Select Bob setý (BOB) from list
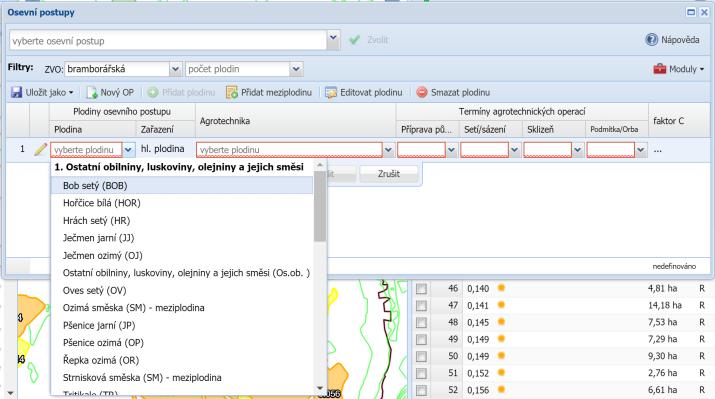 (x=182, y=186)
